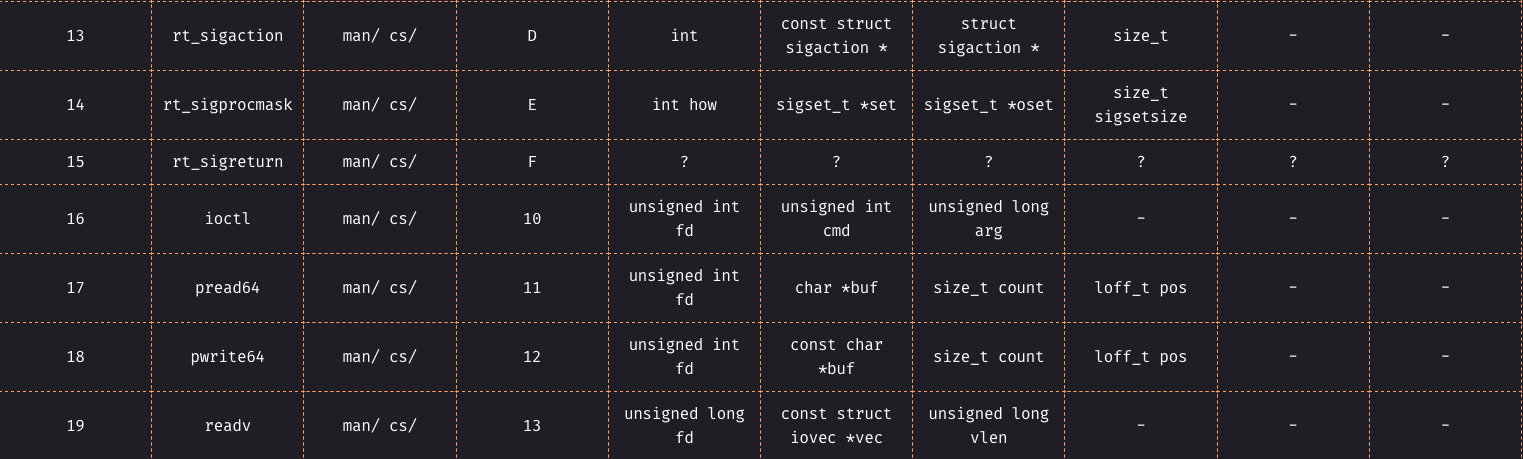Follow the cs/ link for ioctl

(403, 219)
